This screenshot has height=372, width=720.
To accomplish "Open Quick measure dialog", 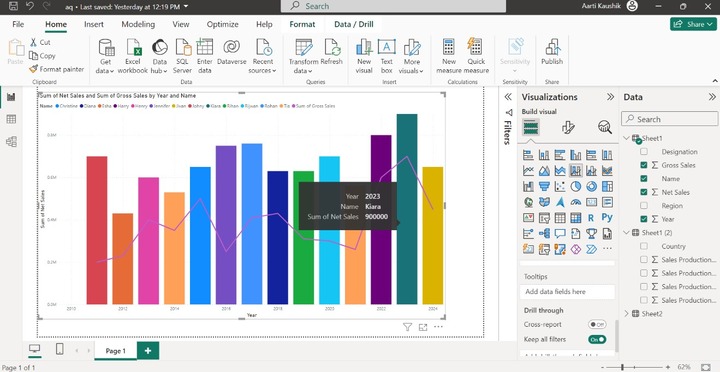I will point(476,56).
